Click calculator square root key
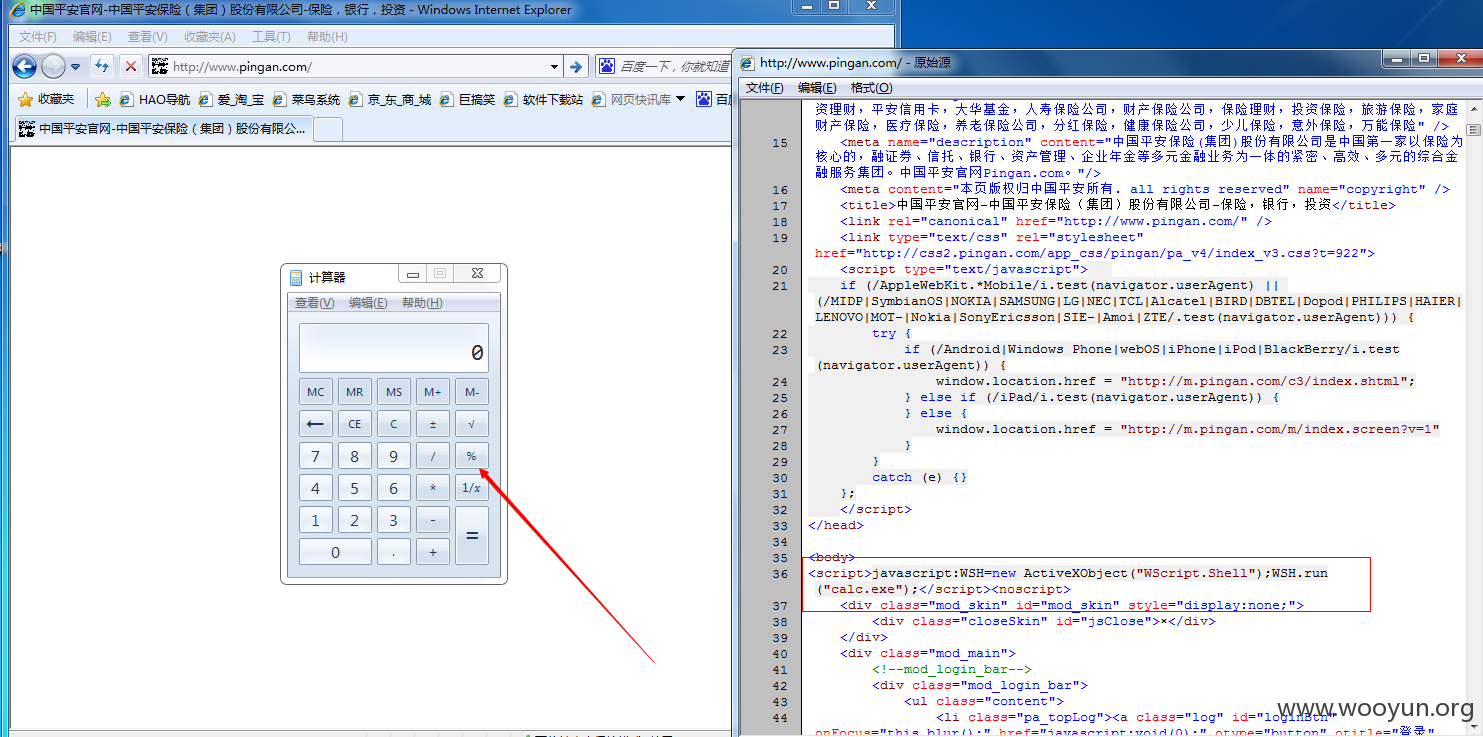Viewport: 1483px width, 737px height. click(472, 424)
